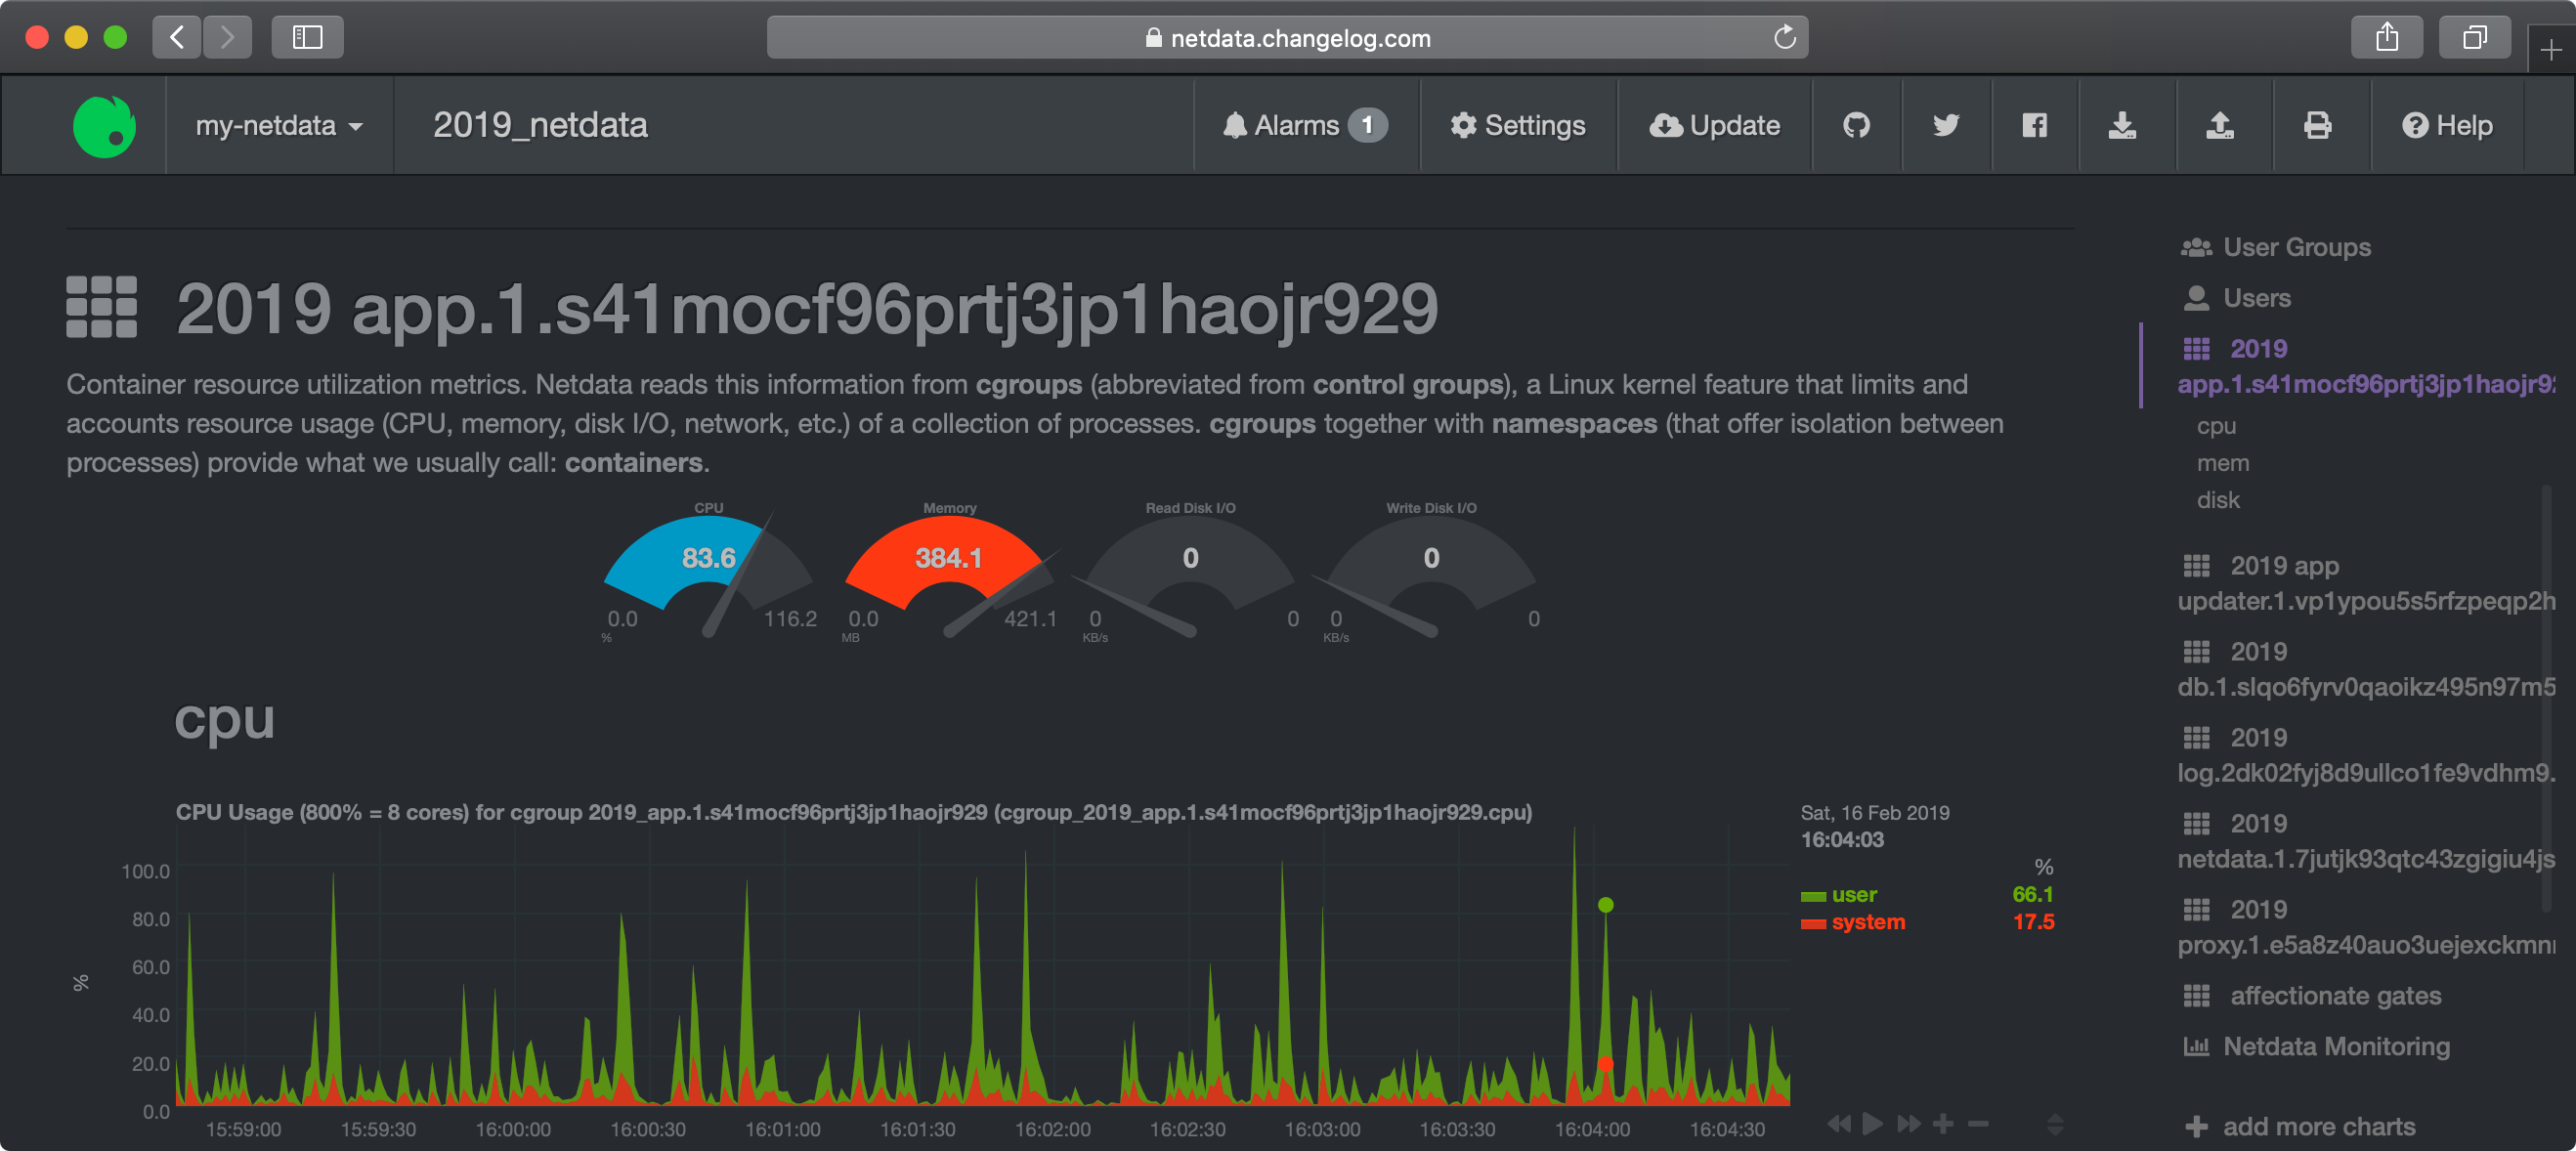
Task: Pan CPU chart left with rewind icon
Action: 1838,1124
